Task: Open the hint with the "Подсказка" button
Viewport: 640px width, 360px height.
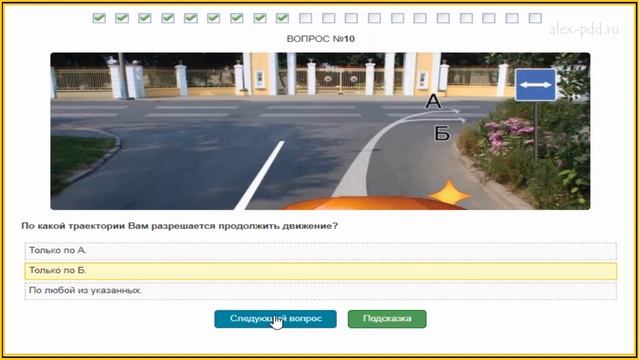Action: click(387, 319)
